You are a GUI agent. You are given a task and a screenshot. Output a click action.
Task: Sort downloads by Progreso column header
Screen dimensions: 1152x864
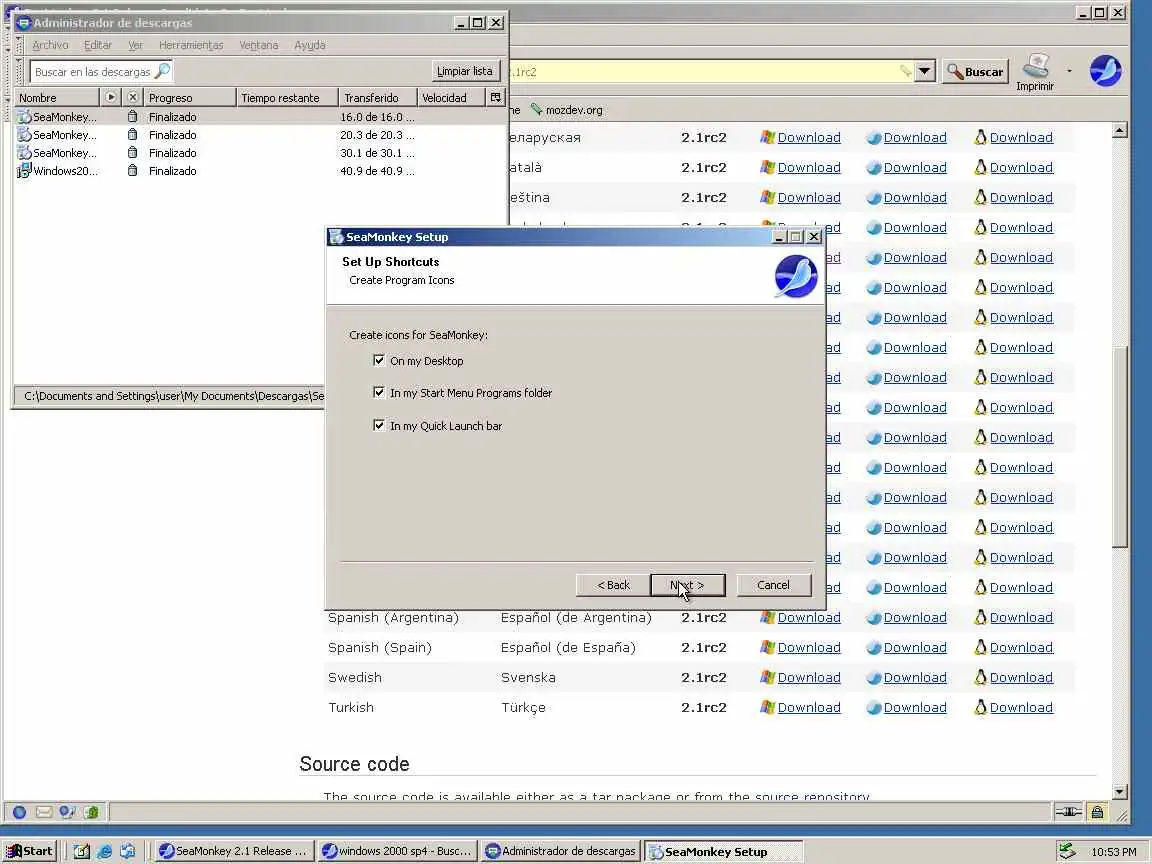pyautogui.click(x=190, y=97)
